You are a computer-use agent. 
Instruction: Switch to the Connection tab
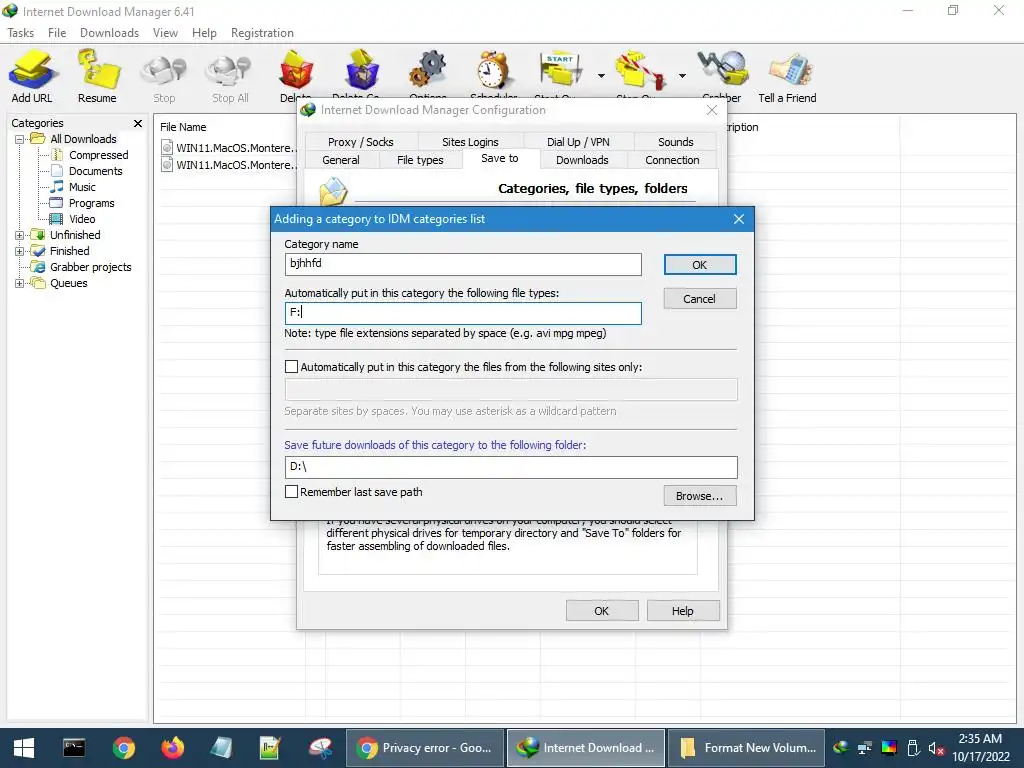pyautogui.click(x=672, y=160)
